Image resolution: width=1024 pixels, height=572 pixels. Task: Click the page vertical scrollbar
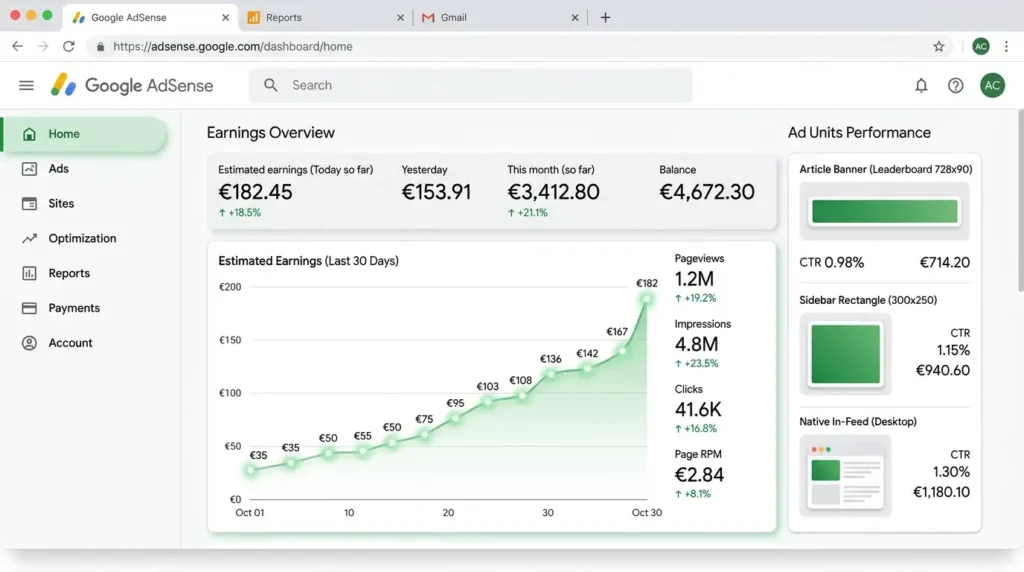pyautogui.click(x=1021, y=201)
